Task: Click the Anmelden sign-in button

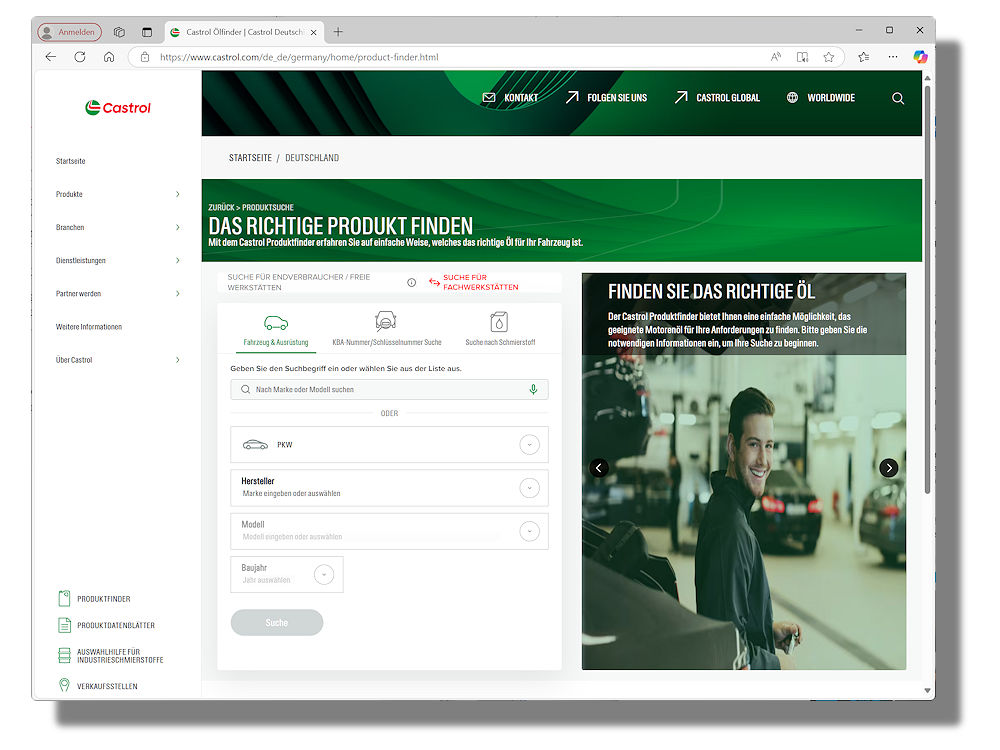Action: click(70, 32)
